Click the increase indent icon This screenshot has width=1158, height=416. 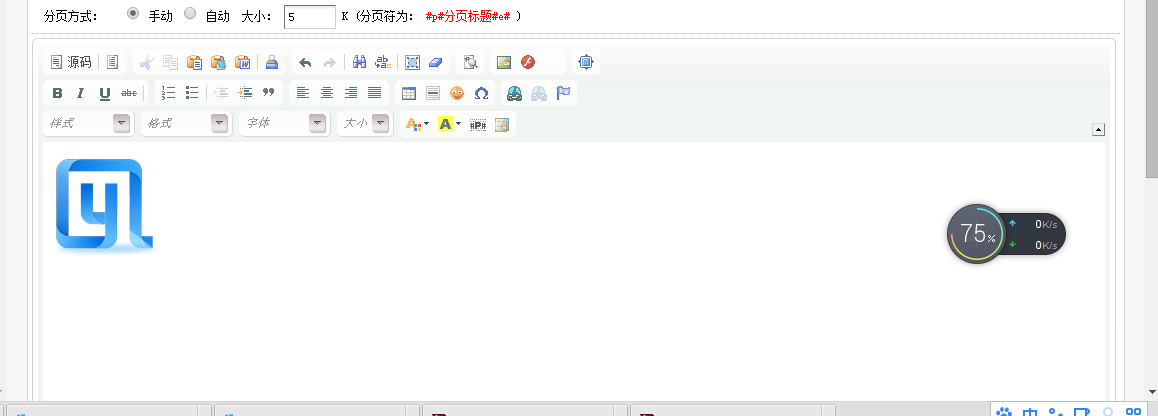(x=244, y=93)
